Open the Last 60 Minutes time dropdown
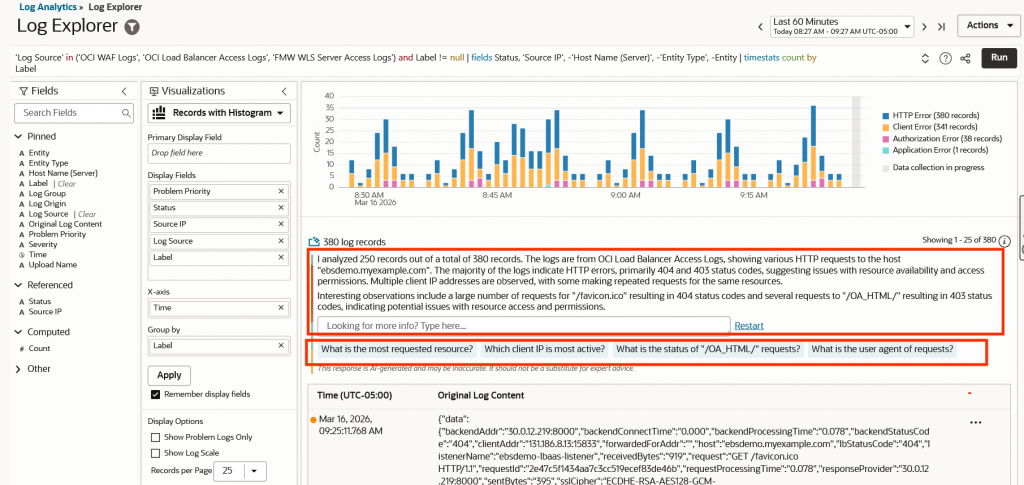This screenshot has width=1024, height=485. coord(842,26)
